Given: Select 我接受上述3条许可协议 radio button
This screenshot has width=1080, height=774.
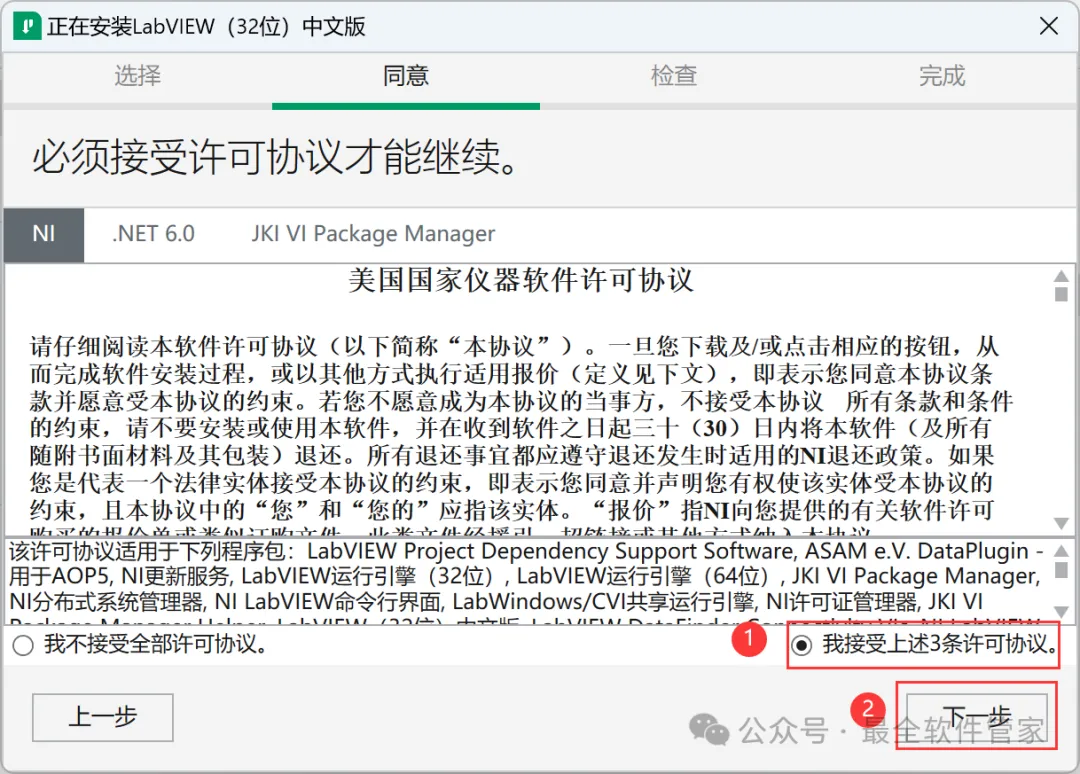Looking at the screenshot, I should coord(801,645).
